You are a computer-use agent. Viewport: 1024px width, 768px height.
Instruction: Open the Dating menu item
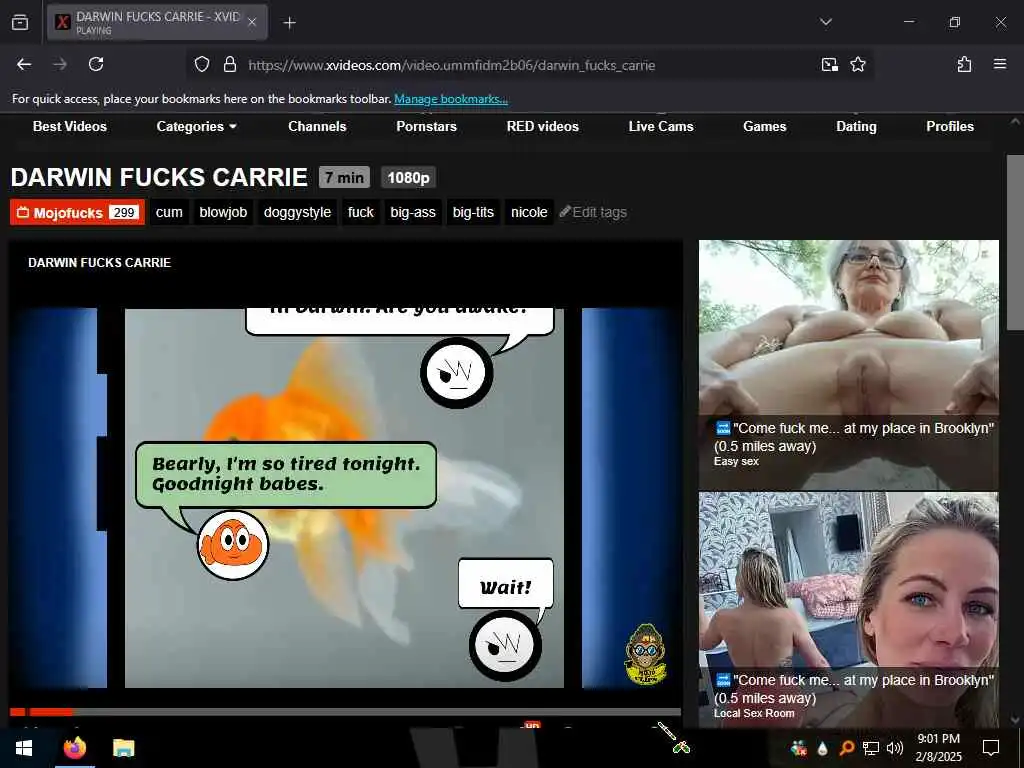pos(856,127)
